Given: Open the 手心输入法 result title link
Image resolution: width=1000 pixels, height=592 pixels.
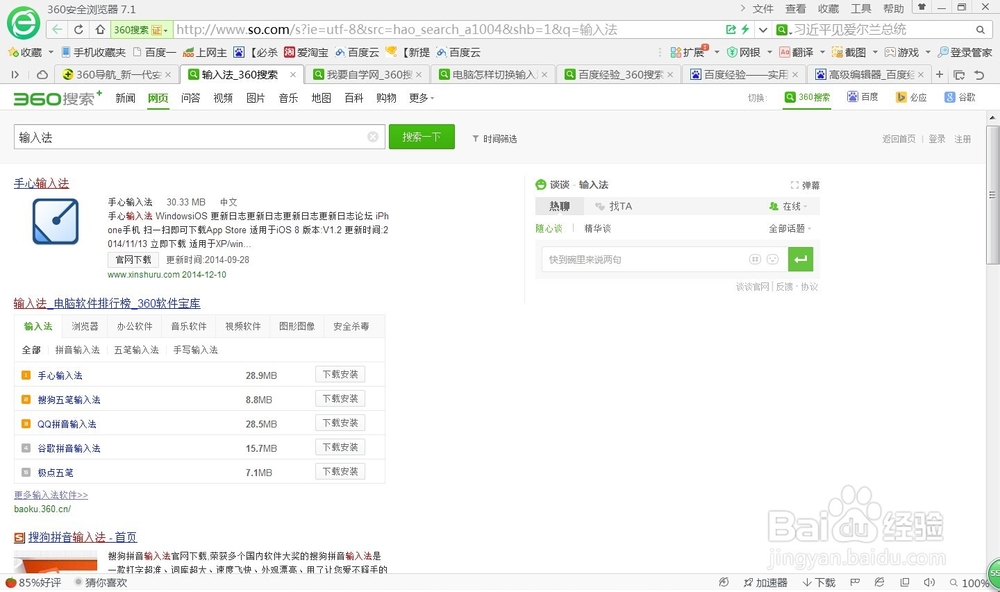Looking at the screenshot, I should [41, 183].
